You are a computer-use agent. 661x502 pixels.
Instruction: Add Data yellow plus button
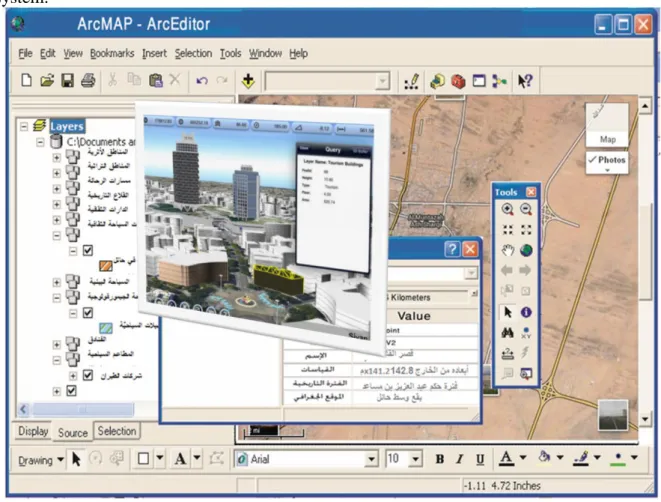248,81
